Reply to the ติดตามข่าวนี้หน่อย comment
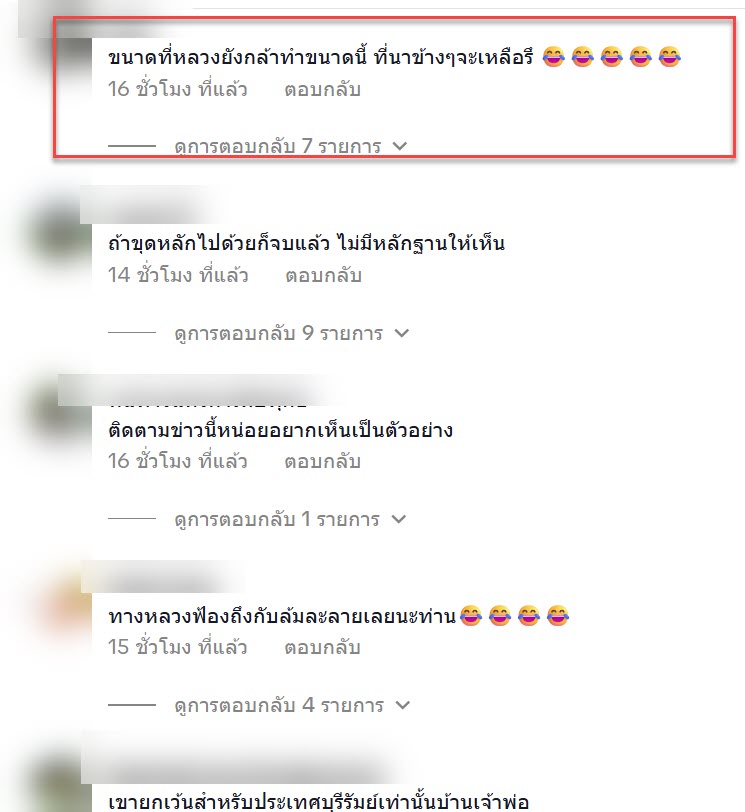The width and height of the screenshot is (745, 812). click(x=322, y=461)
